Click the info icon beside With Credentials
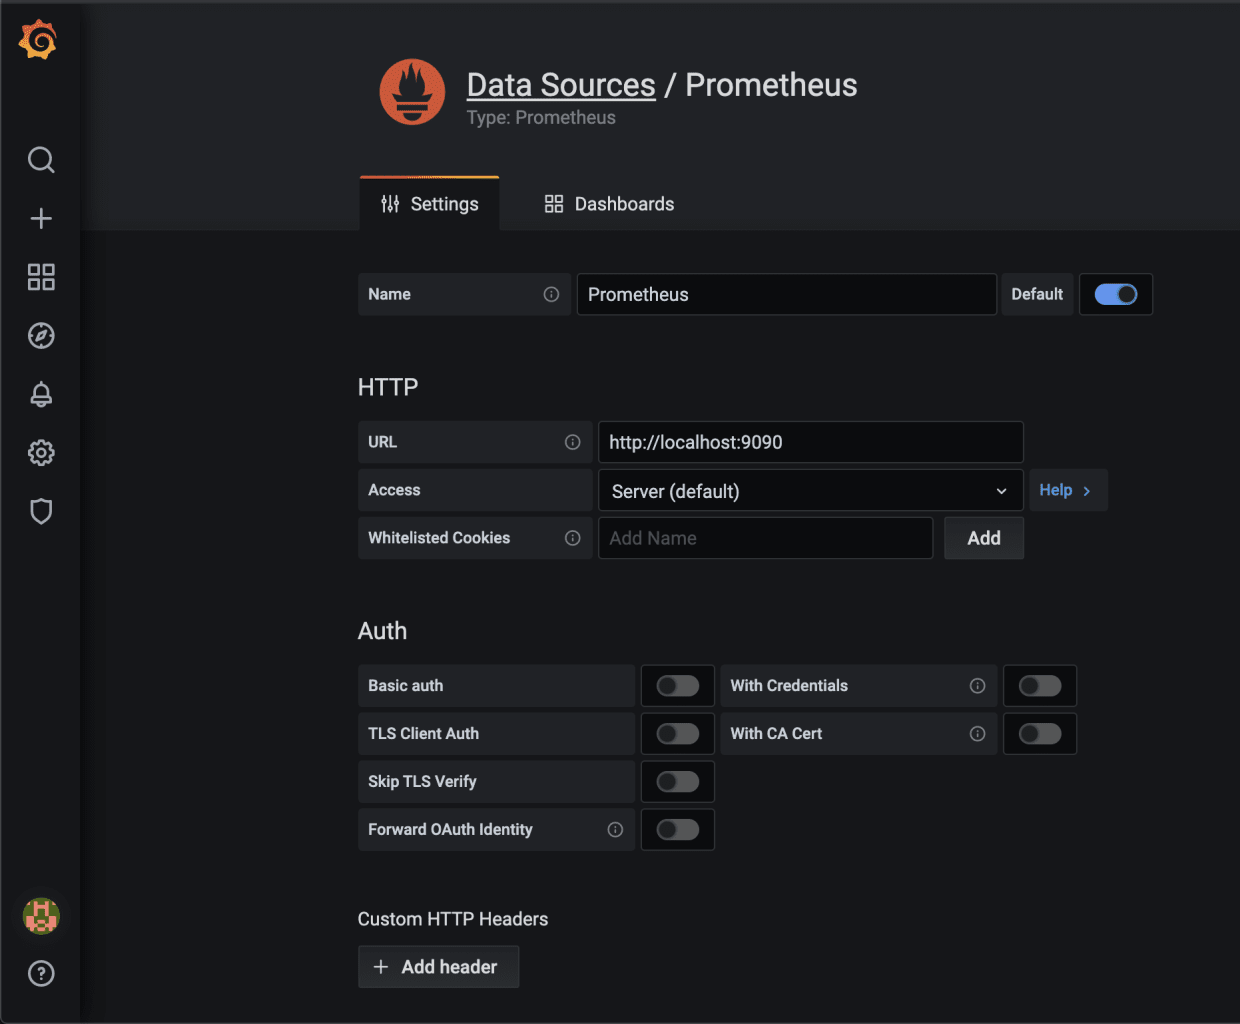Viewport: 1240px width, 1024px height. point(978,686)
